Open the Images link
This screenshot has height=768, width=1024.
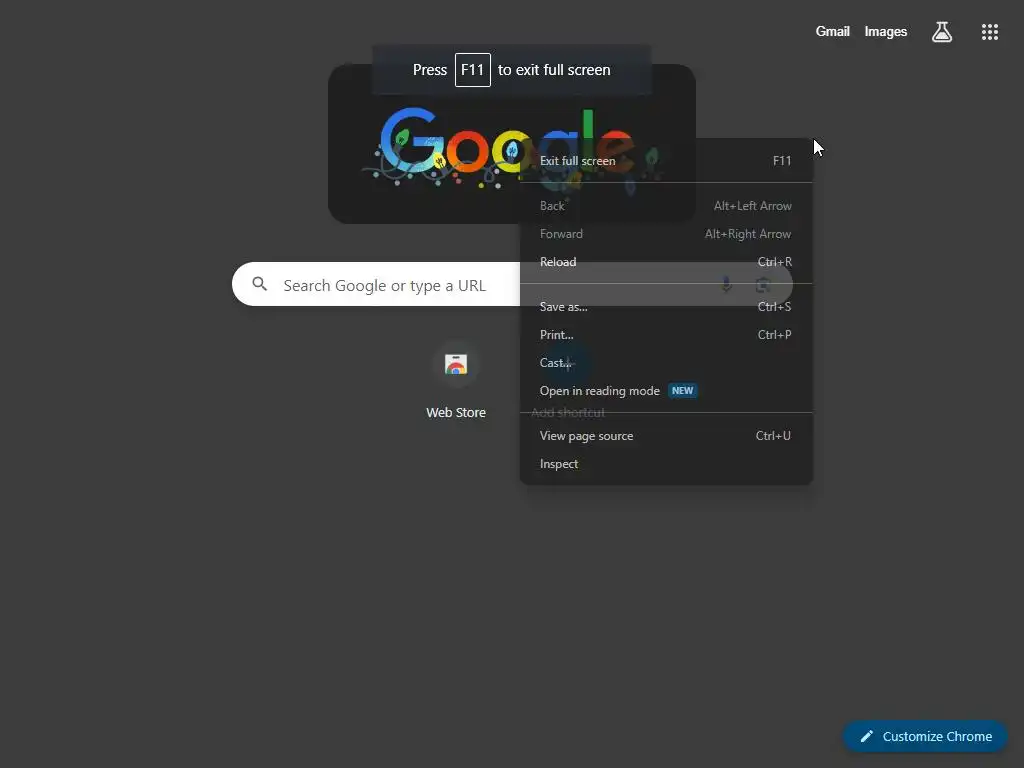pyautogui.click(x=886, y=31)
